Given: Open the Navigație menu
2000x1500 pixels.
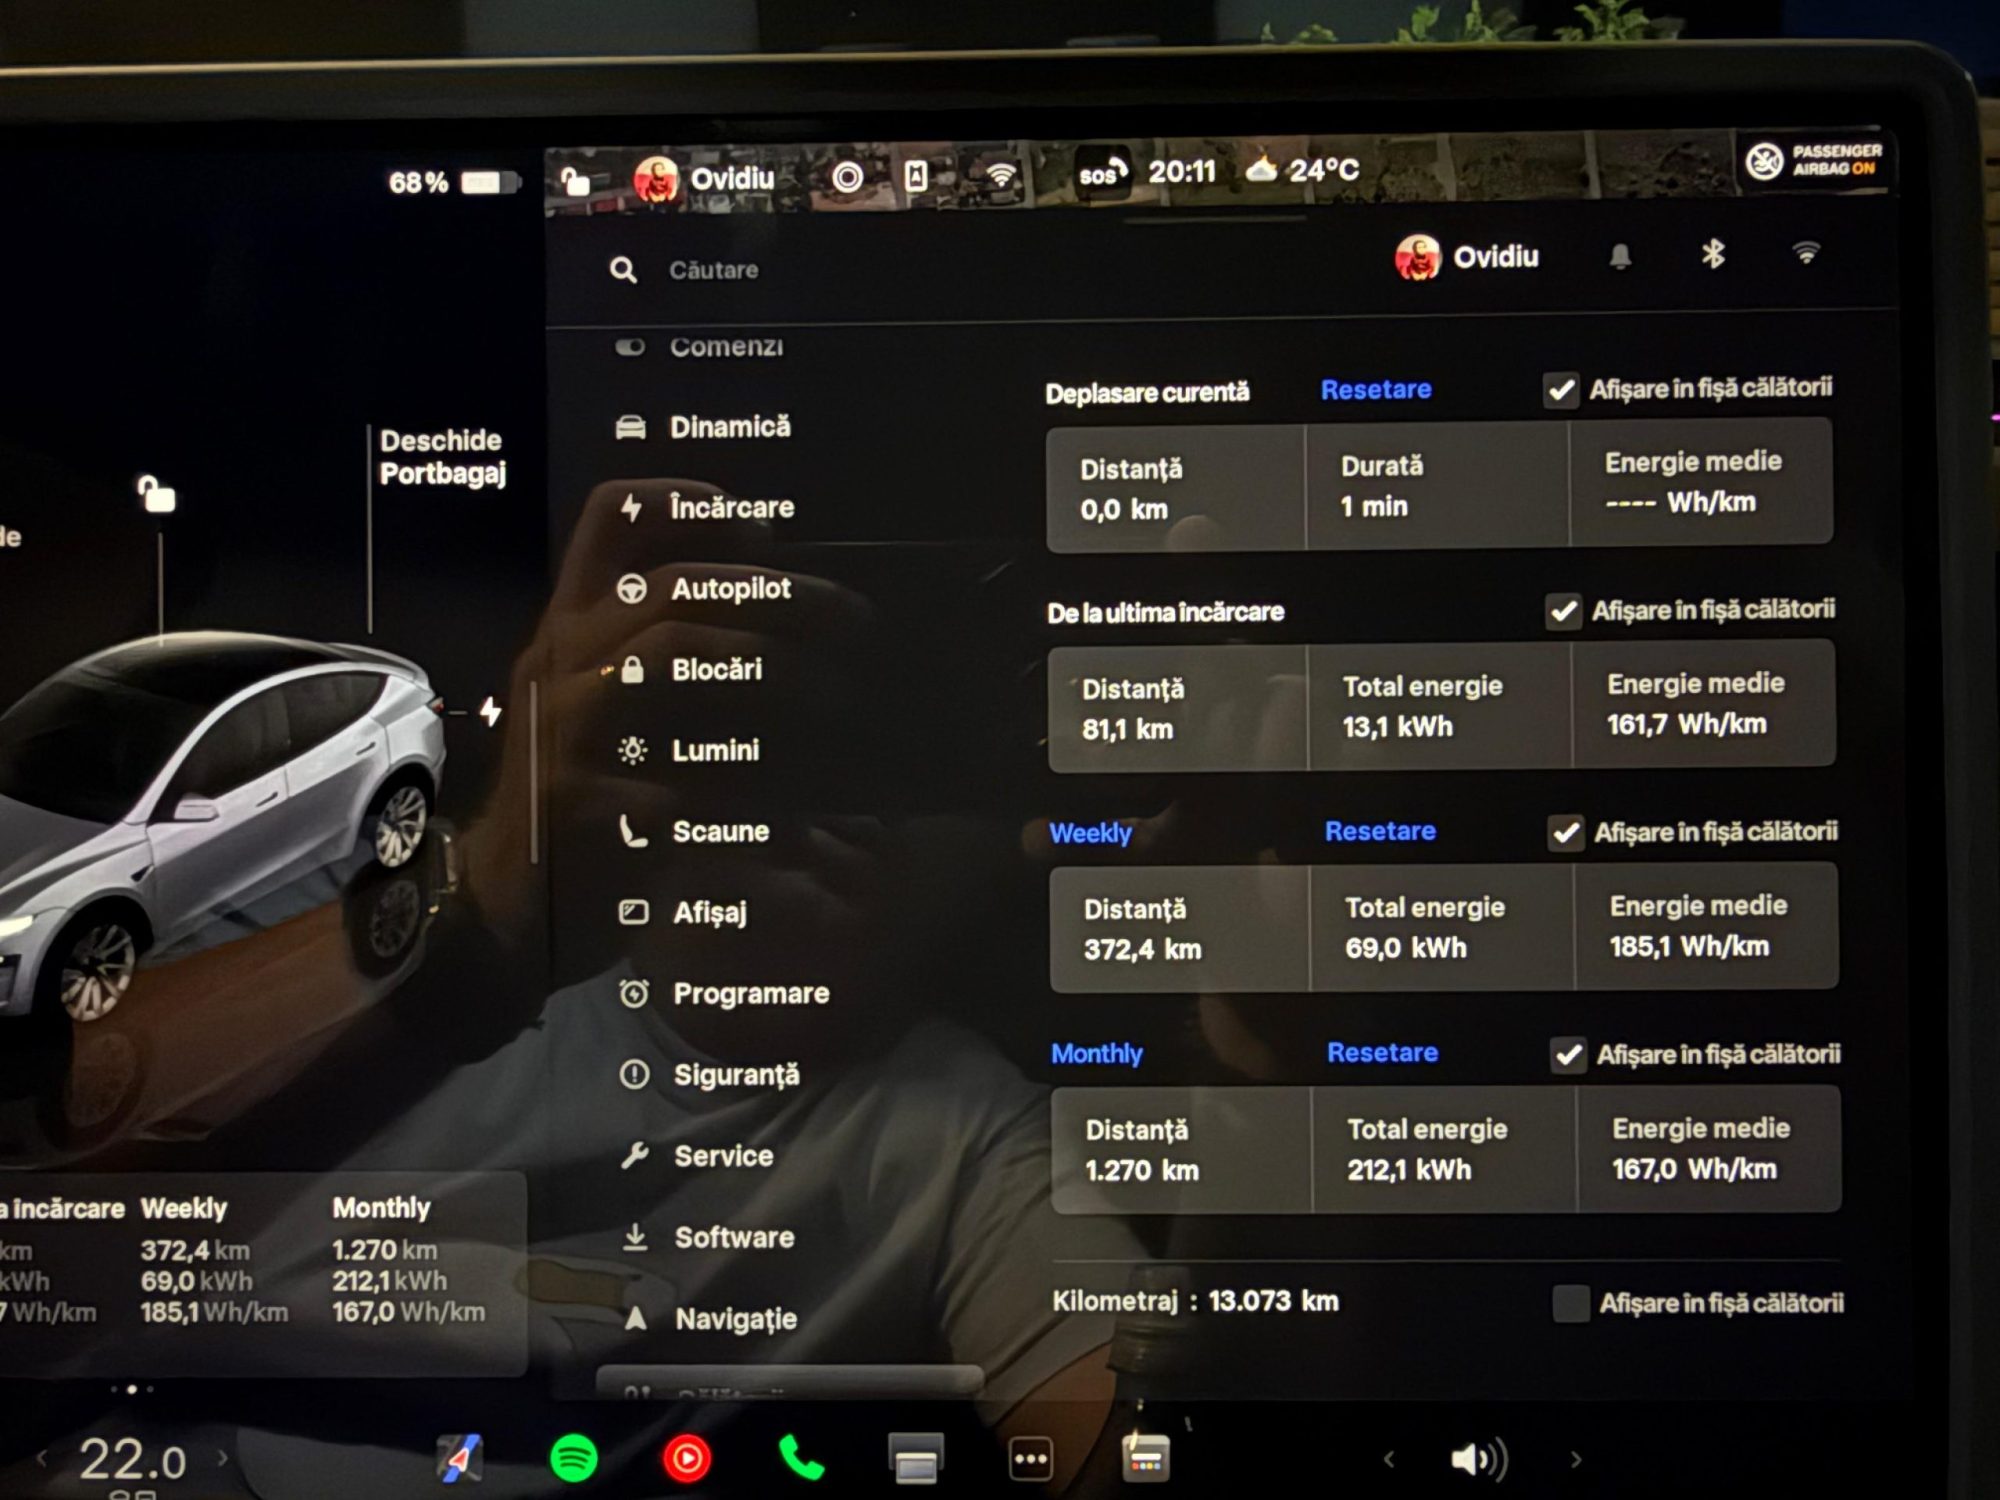Looking at the screenshot, I should pyautogui.click(x=710, y=1319).
